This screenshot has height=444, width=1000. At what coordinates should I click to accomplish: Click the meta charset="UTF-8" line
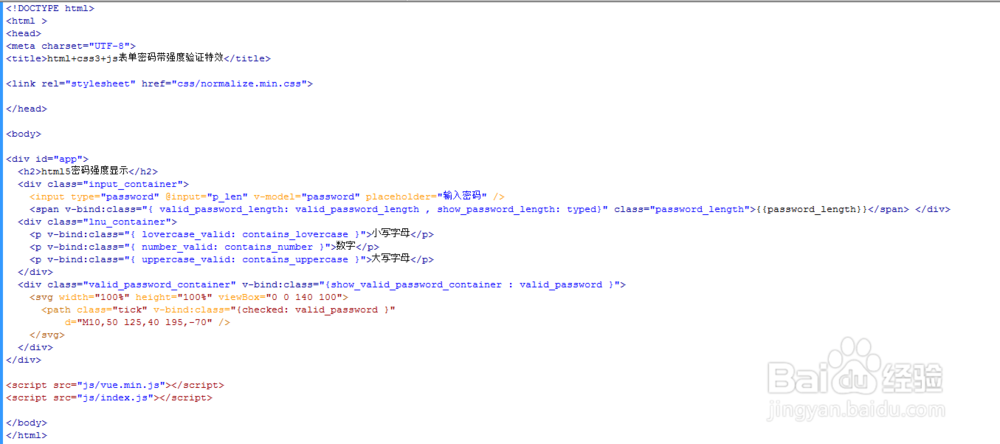pos(71,46)
